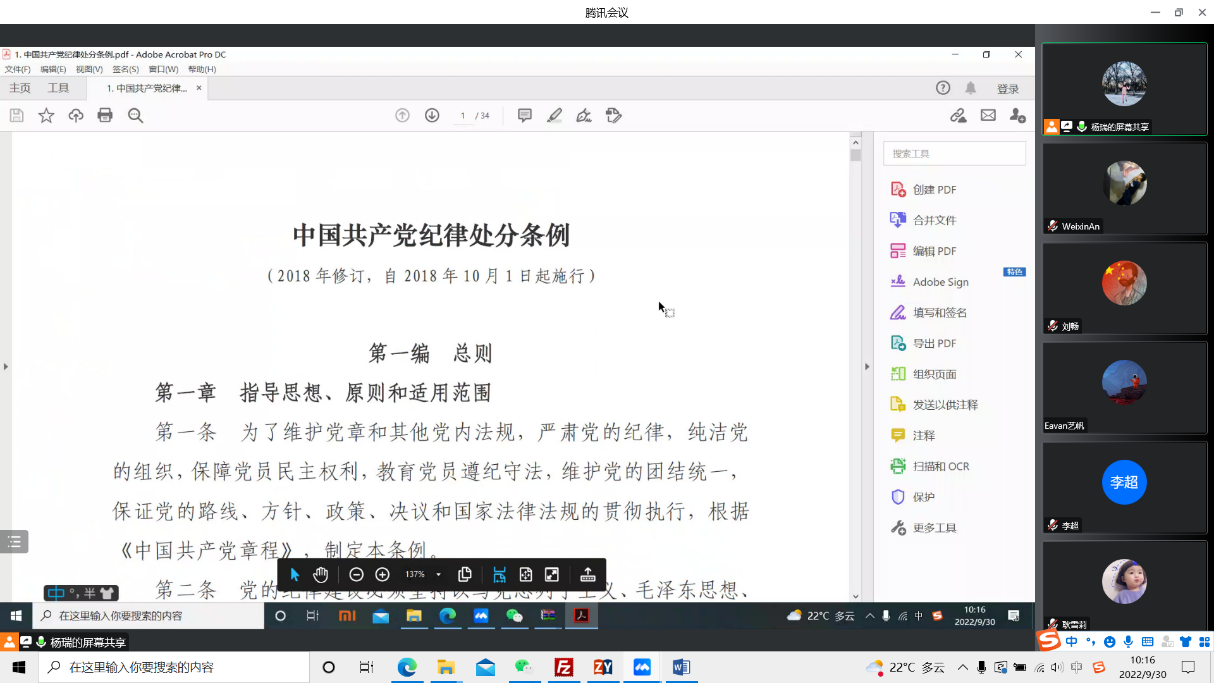
Task: Click the zoom out minus button
Action: [356, 574]
